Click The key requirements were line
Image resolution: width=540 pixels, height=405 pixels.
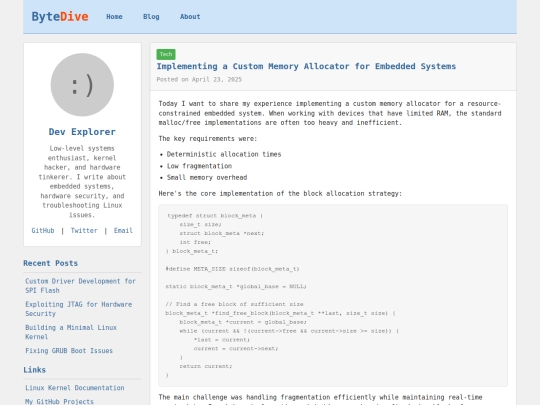[208, 138]
